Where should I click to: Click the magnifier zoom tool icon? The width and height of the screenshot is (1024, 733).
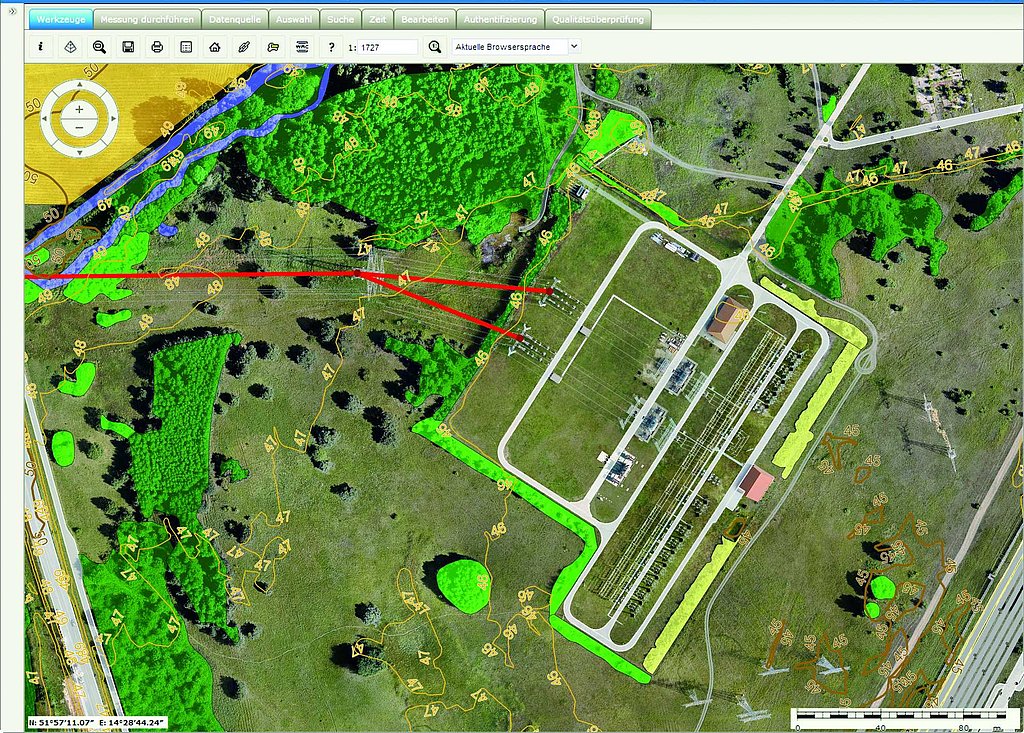[x=99, y=47]
